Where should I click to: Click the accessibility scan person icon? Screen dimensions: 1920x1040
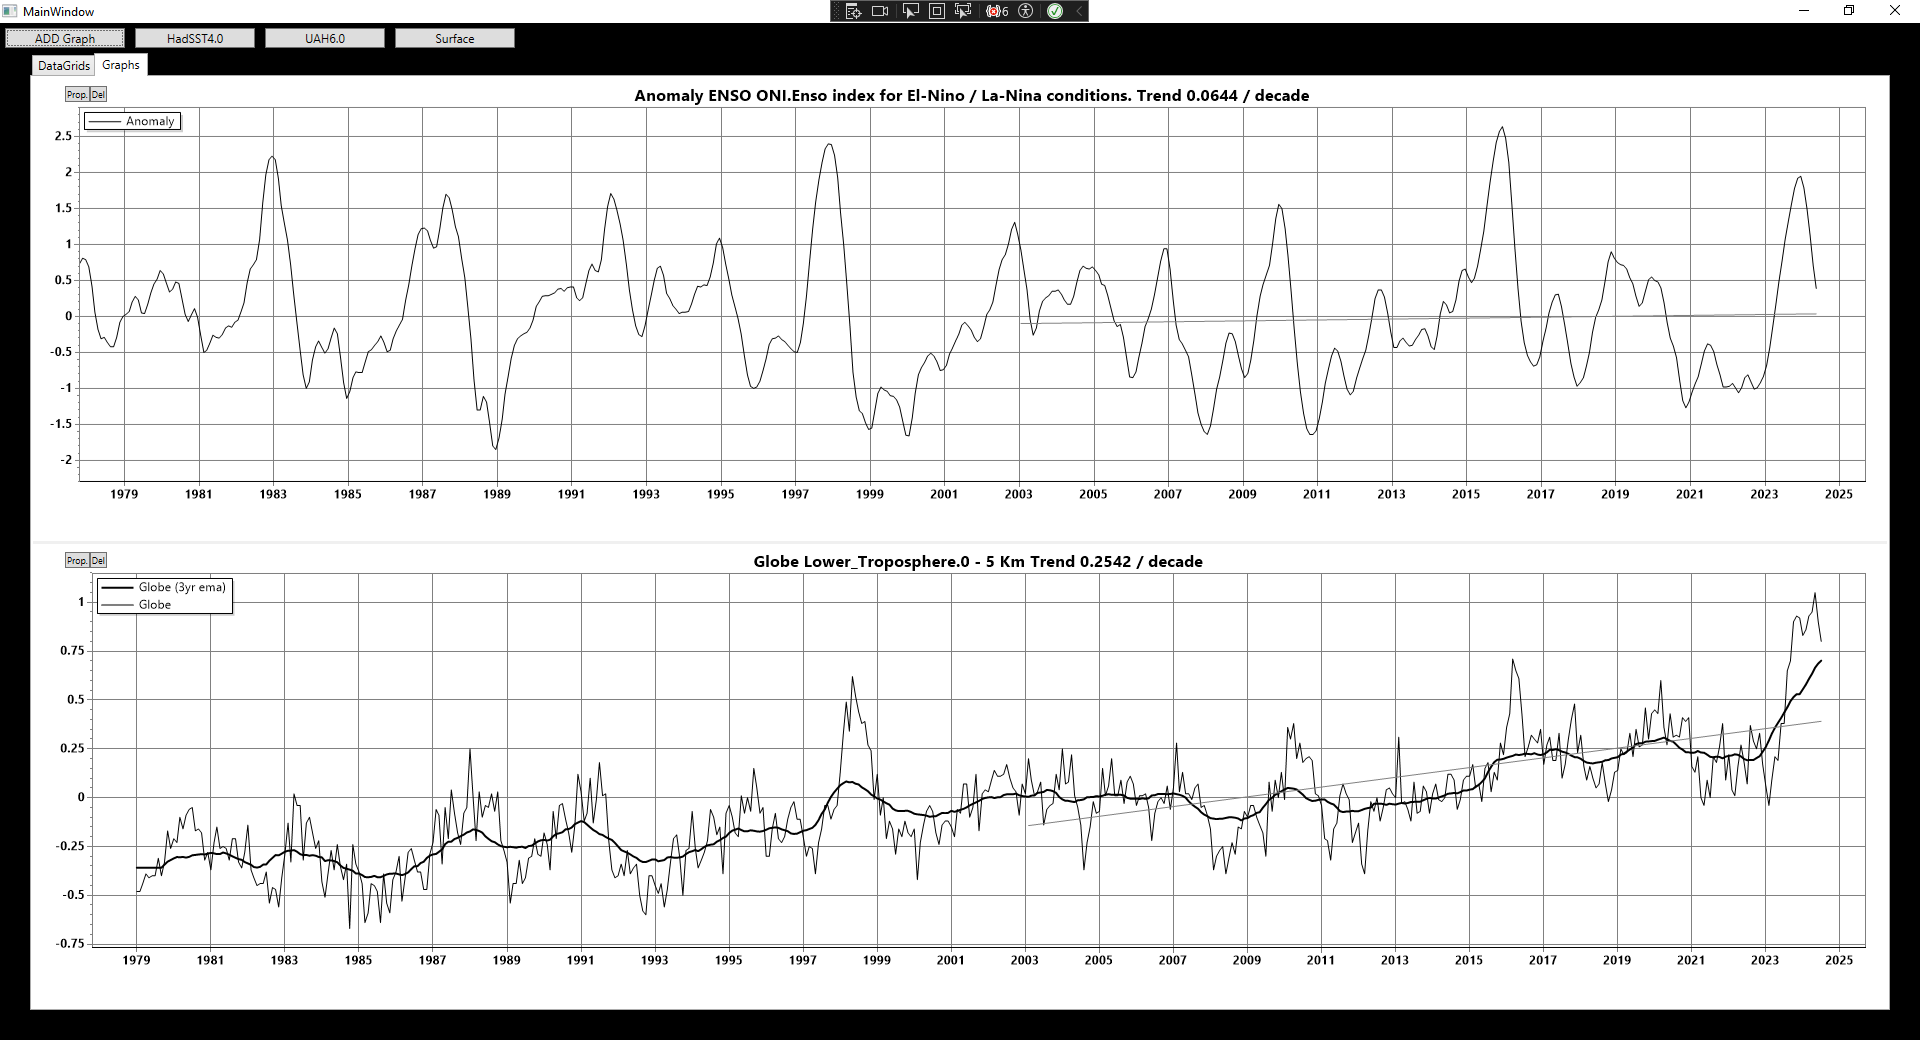pos(1025,11)
